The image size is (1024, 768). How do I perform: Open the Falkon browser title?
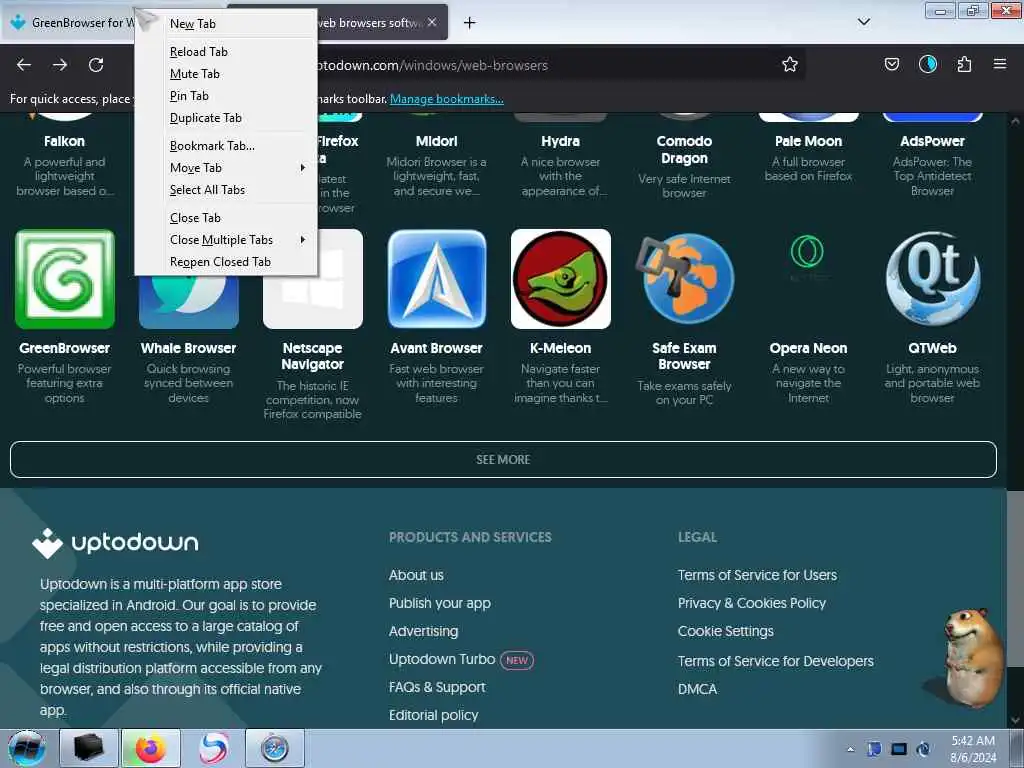click(65, 141)
